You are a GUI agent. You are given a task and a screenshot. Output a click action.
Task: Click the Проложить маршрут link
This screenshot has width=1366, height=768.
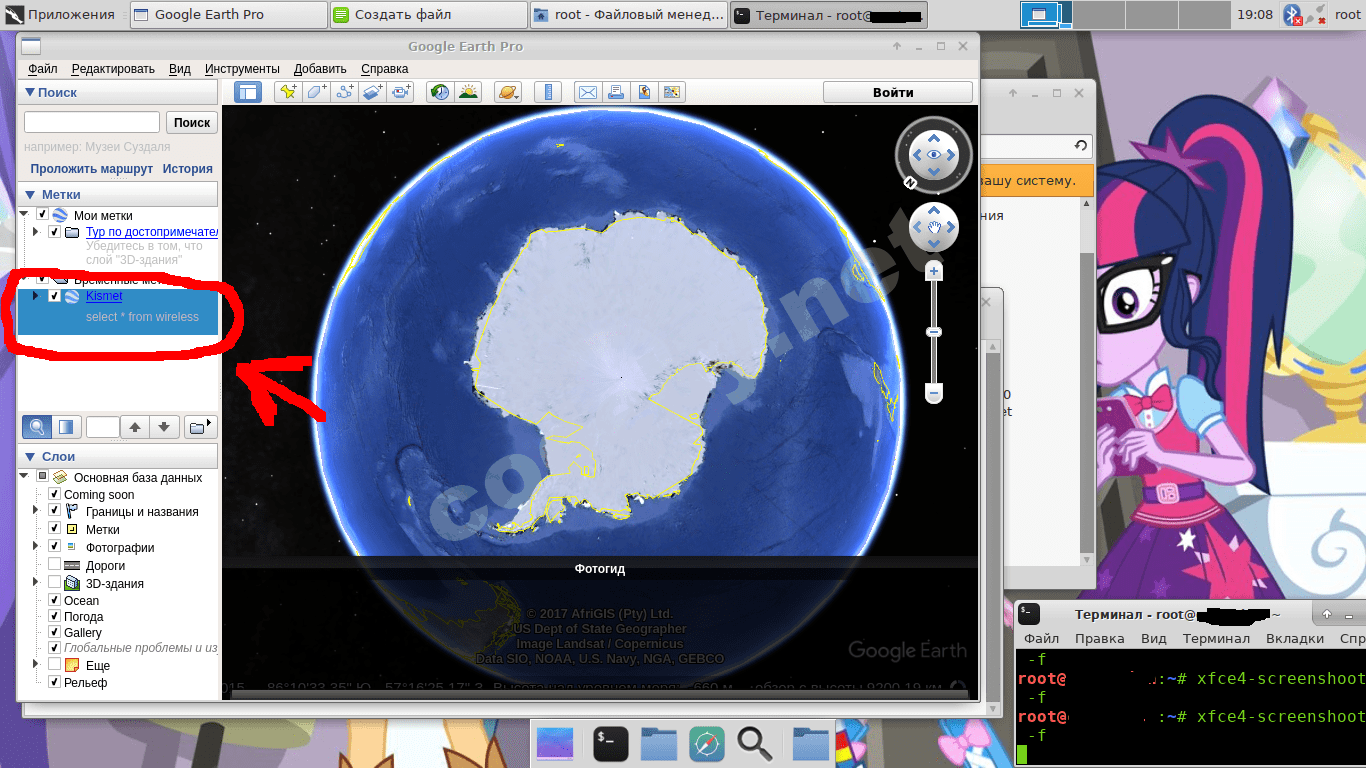pyautogui.click(x=91, y=169)
